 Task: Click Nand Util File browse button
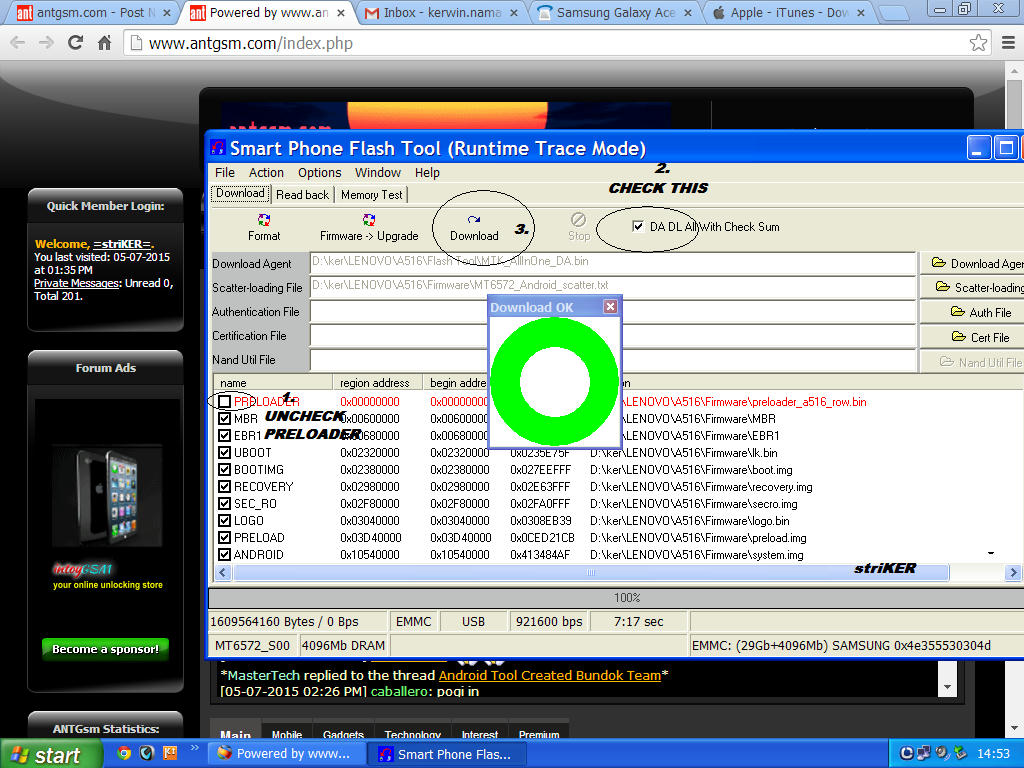pyautogui.click(x=972, y=362)
